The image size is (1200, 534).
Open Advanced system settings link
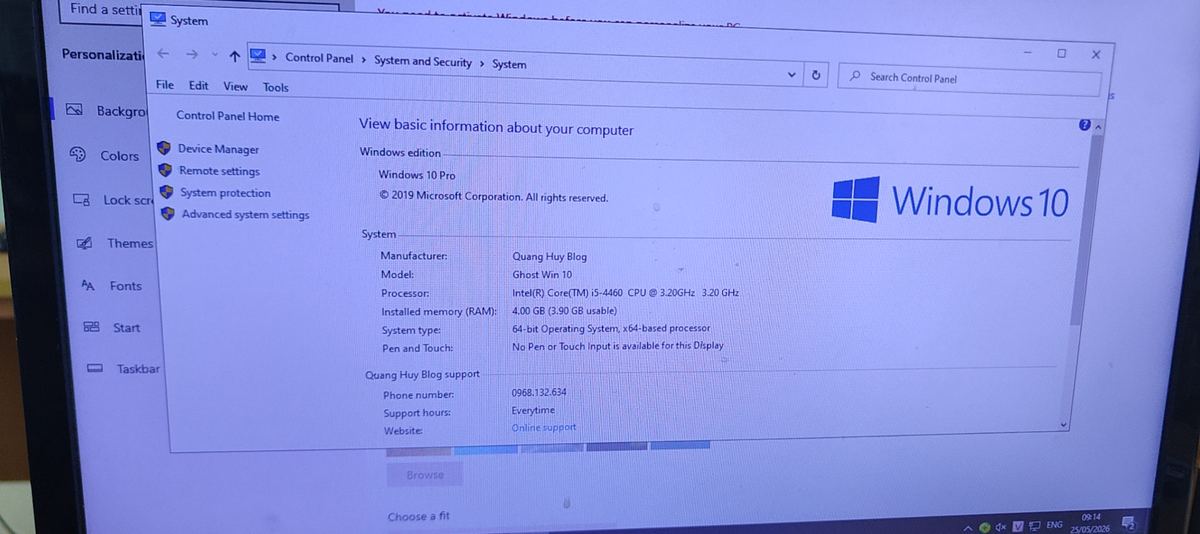[x=245, y=215]
